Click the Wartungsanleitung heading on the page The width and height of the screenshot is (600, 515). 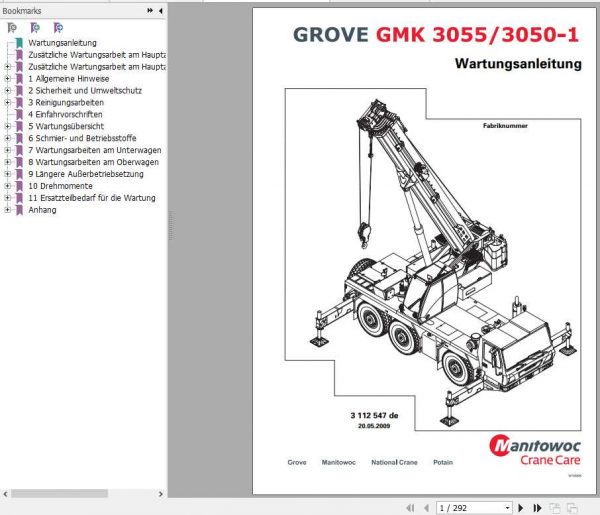[518, 64]
